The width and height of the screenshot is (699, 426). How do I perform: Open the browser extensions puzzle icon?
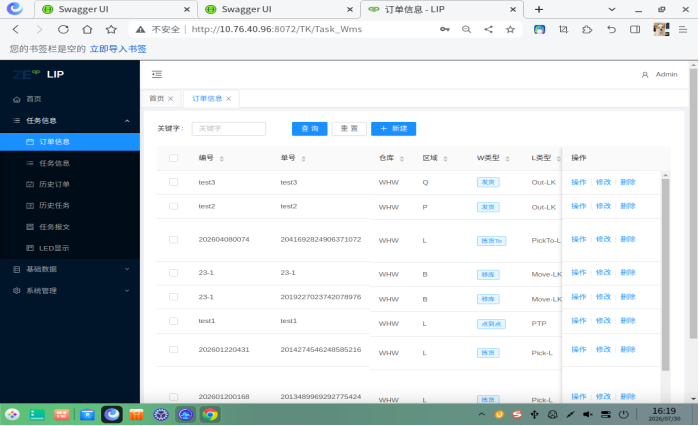click(587, 29)
